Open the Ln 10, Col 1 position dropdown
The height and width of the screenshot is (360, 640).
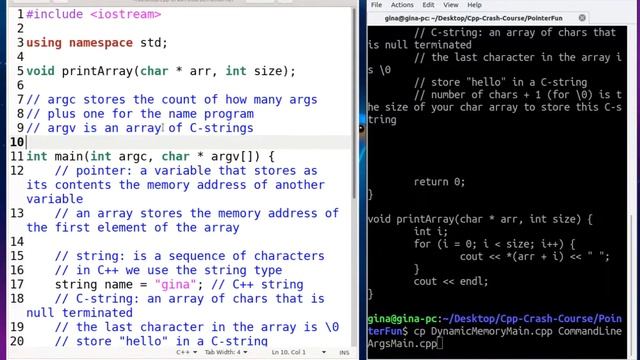(298, 352)
